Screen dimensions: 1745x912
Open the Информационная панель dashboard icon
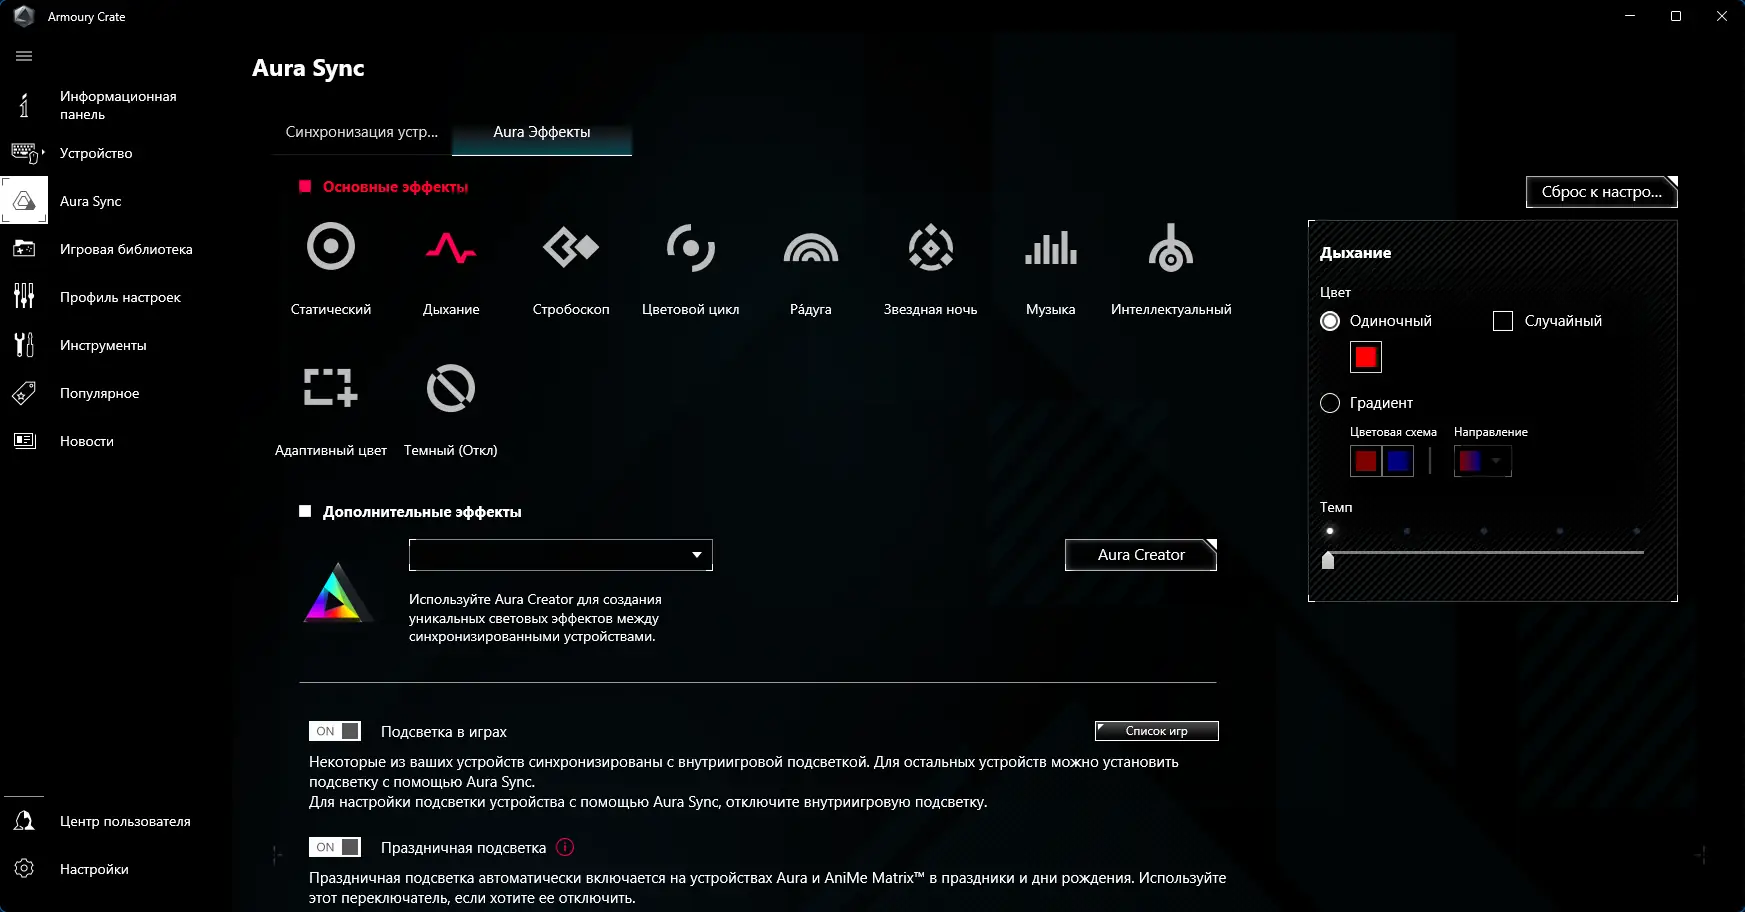coord(24,105)
